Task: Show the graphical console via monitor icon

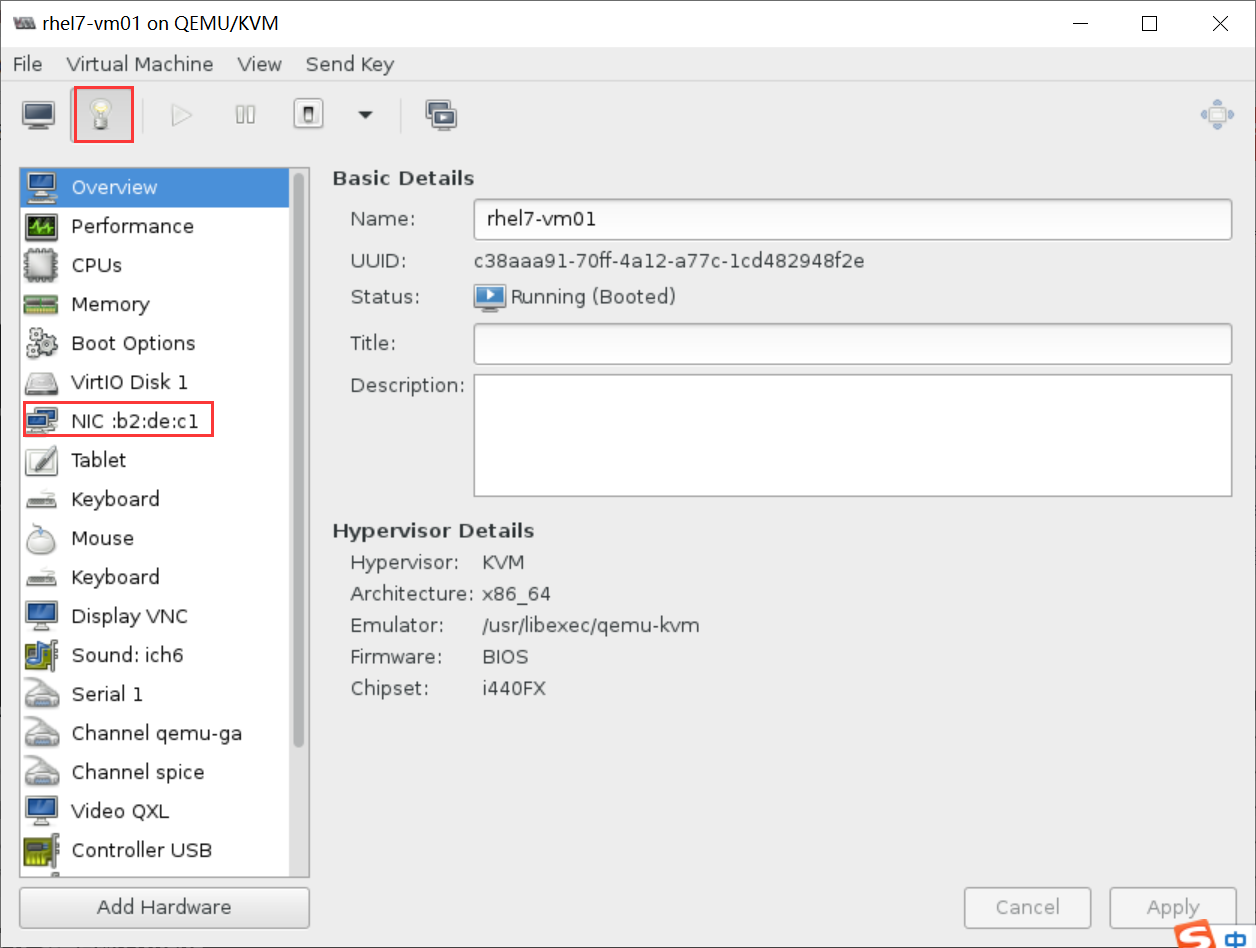Action: click(37, 114)
